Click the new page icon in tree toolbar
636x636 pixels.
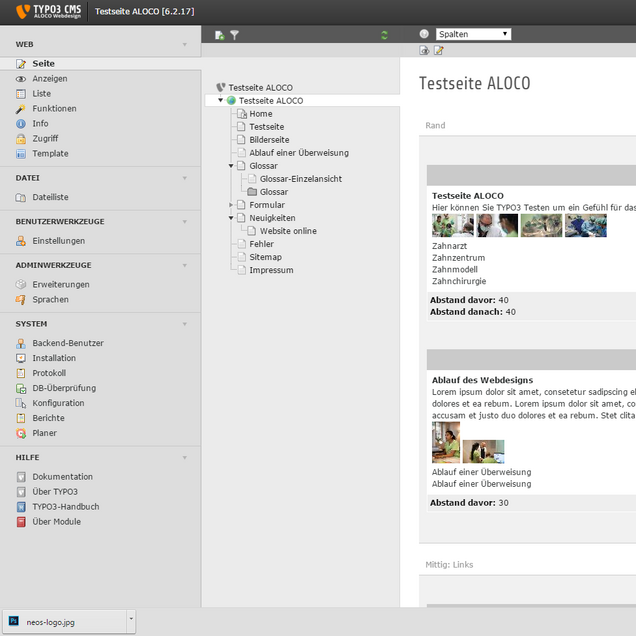coord(220,35)
